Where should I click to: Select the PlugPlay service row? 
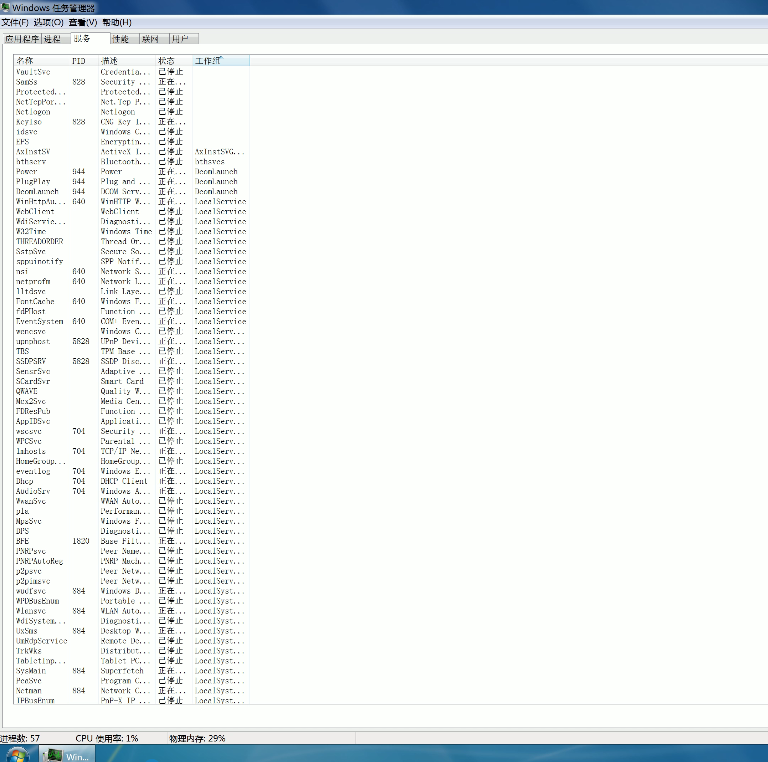132,182
